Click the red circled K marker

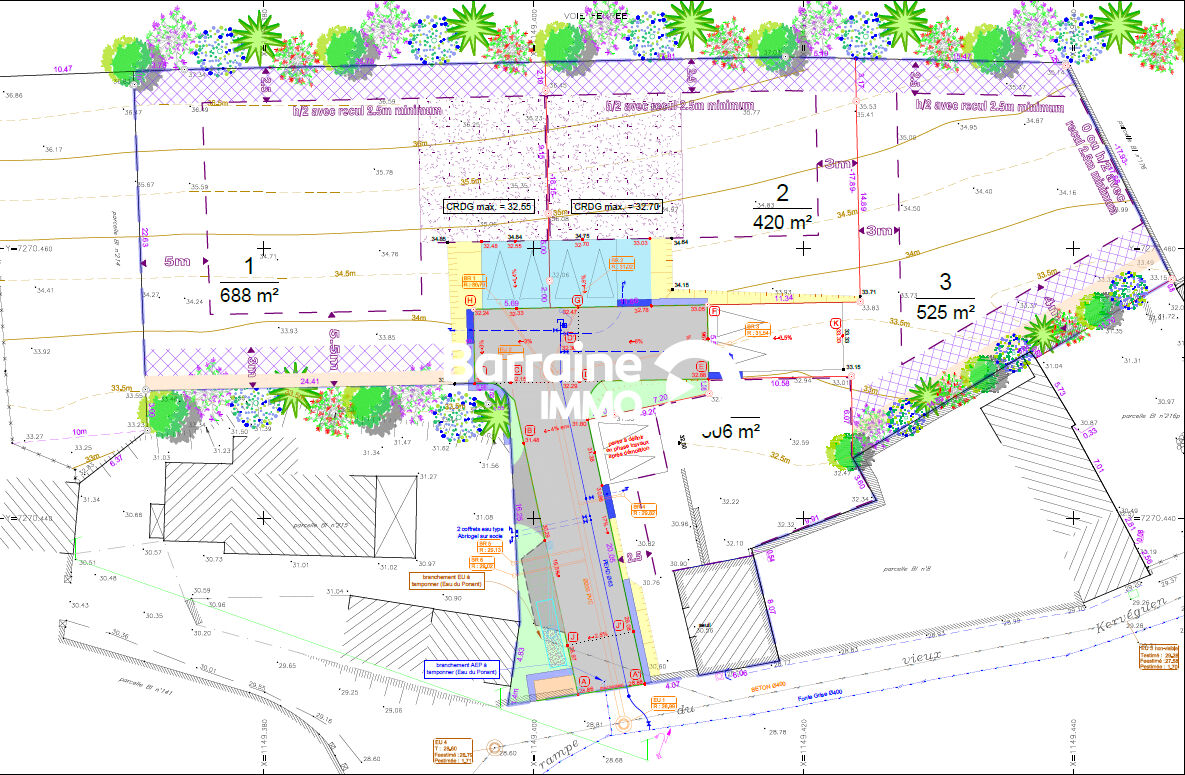click(x=835, y=322)
